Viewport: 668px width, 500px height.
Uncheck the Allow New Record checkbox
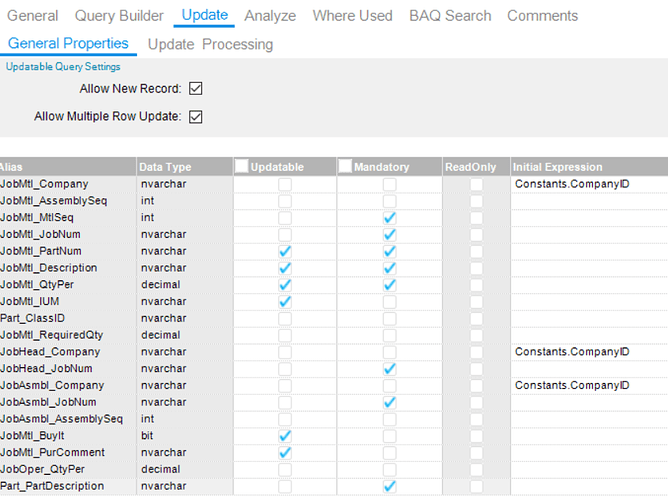[196, 89]
